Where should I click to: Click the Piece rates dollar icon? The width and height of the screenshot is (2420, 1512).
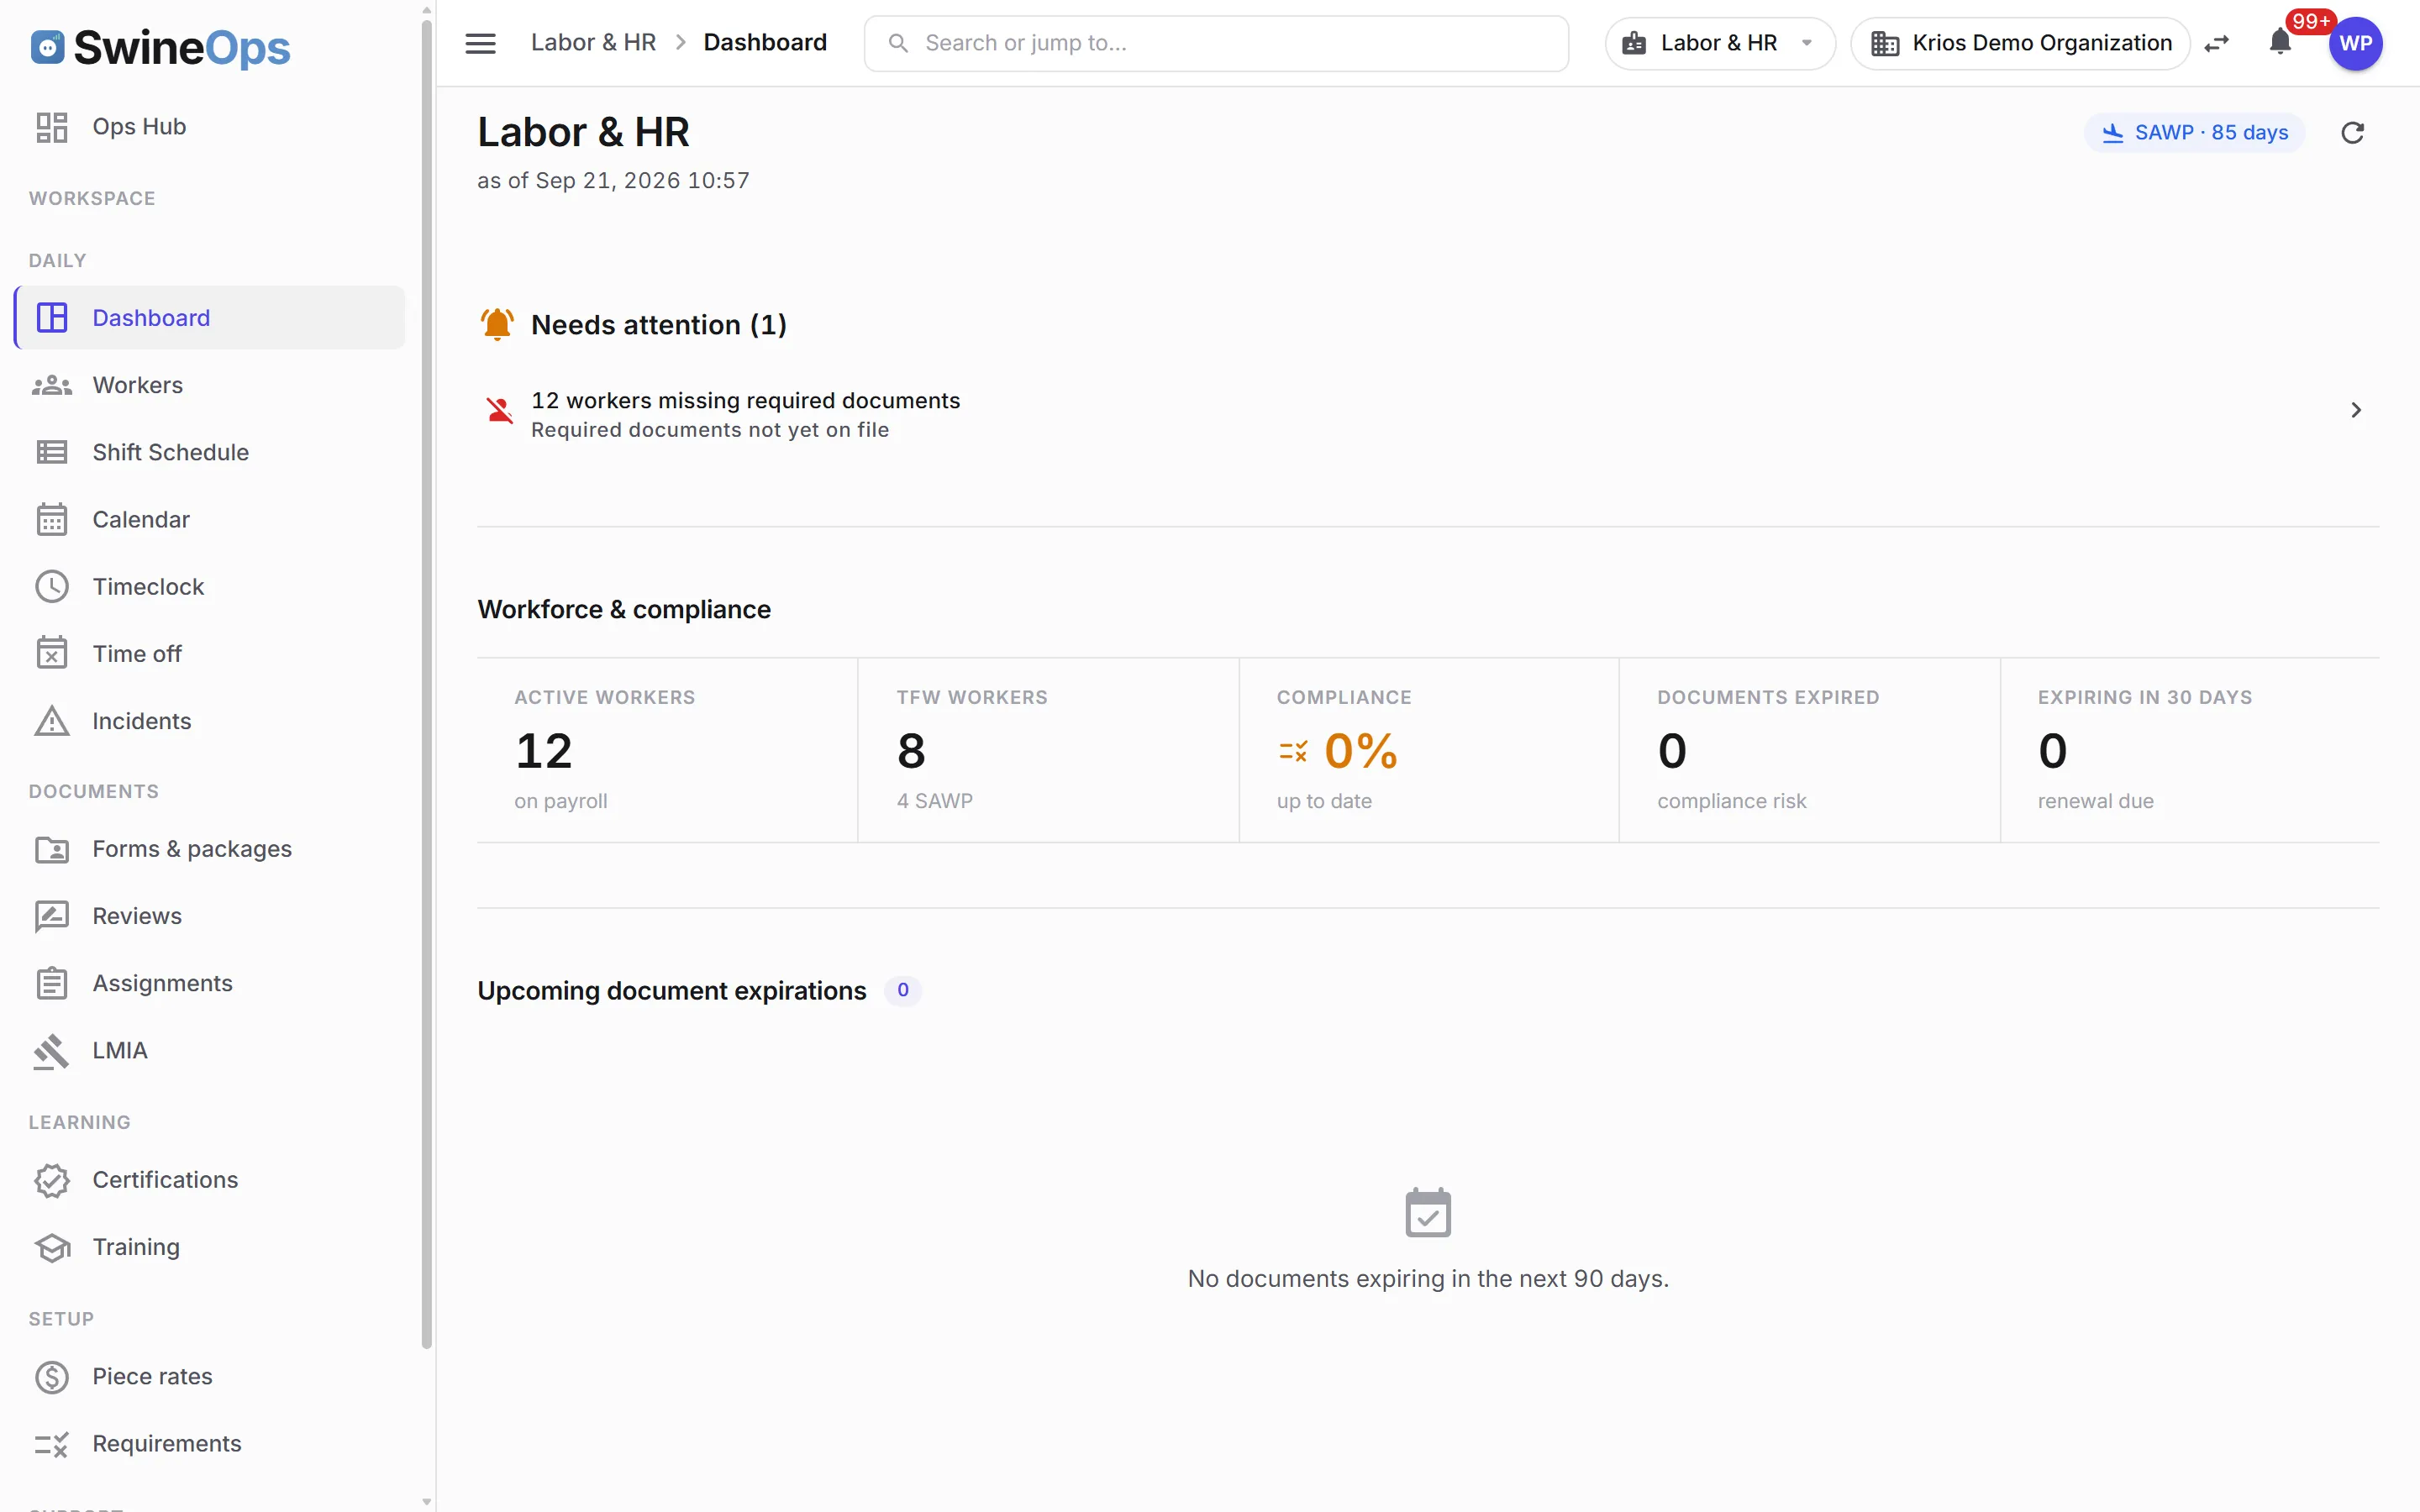[x=52, y=1376]
